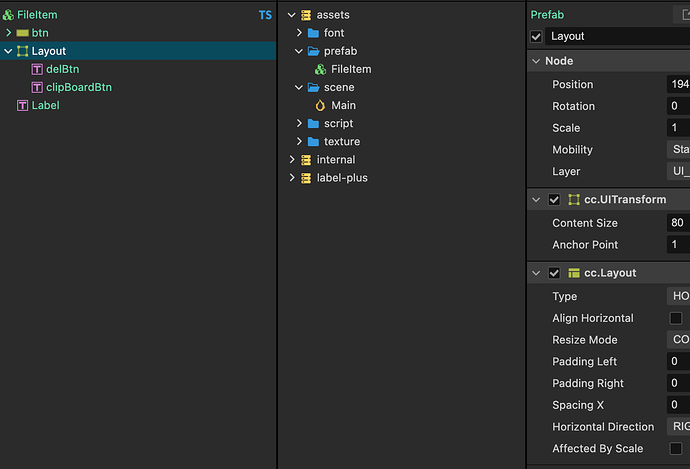Collapse the Node section in inspector
The width and height of the screenshot is (690, 469).
[x=536, y=61]
